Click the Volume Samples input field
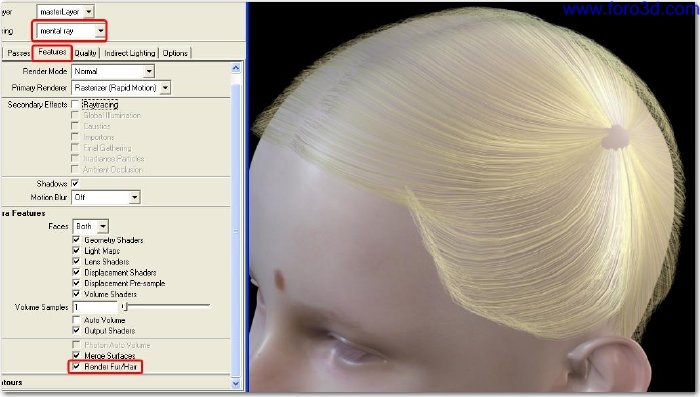Image resolution: width=700 pixels, height=397 pixels. 95,307
